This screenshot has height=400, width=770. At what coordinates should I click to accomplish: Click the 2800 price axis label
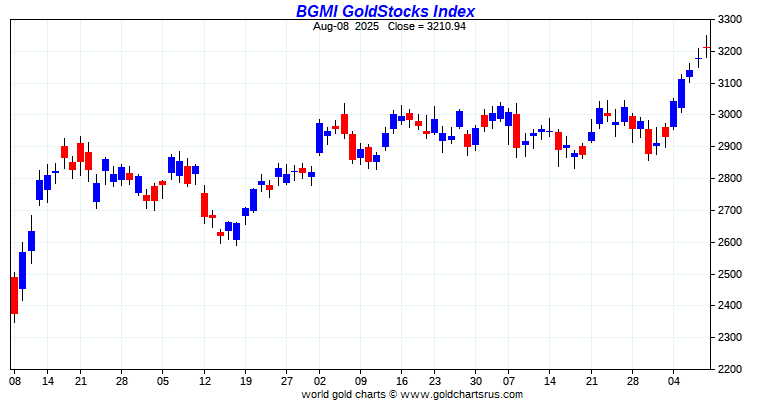coord(730,179)
